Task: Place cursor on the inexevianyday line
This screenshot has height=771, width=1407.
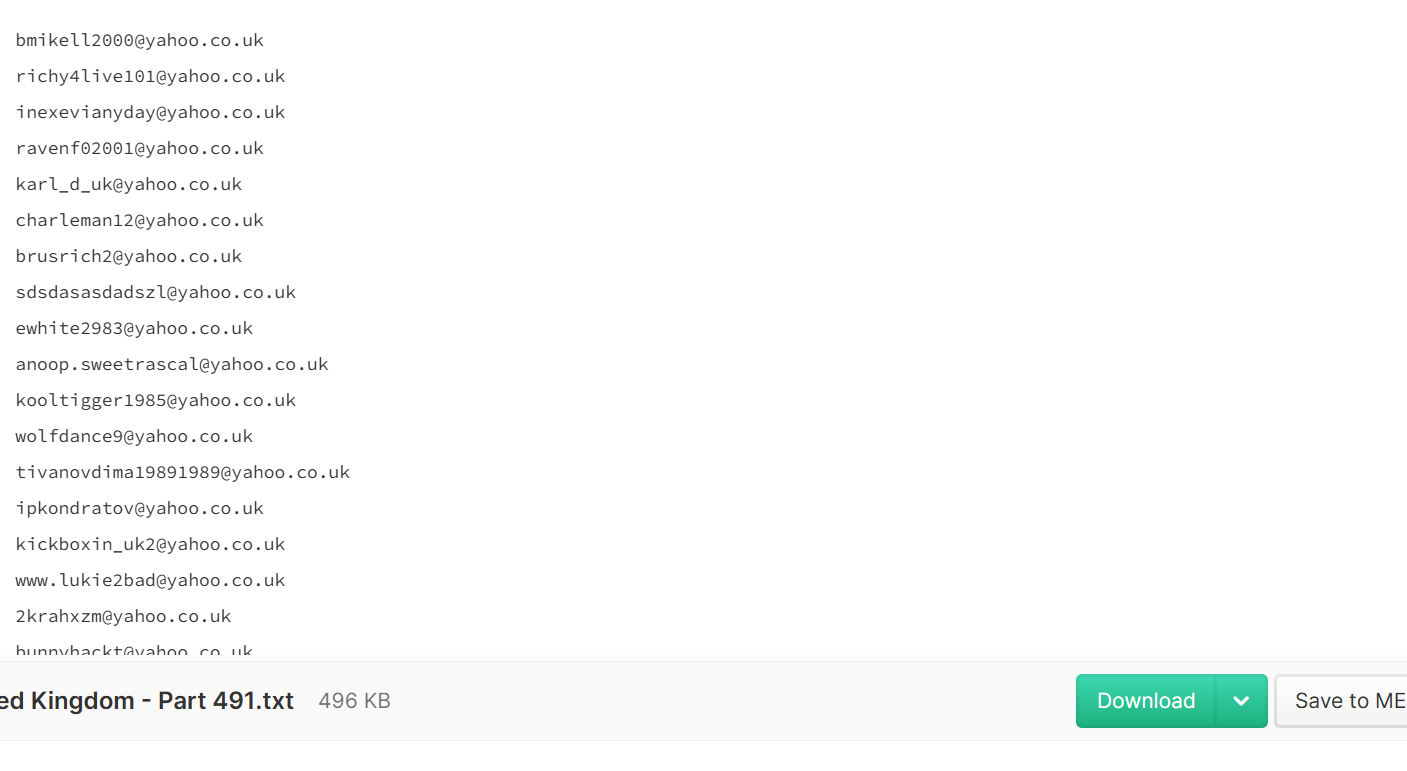Action: pyautogui.click(x=151, y=113)
